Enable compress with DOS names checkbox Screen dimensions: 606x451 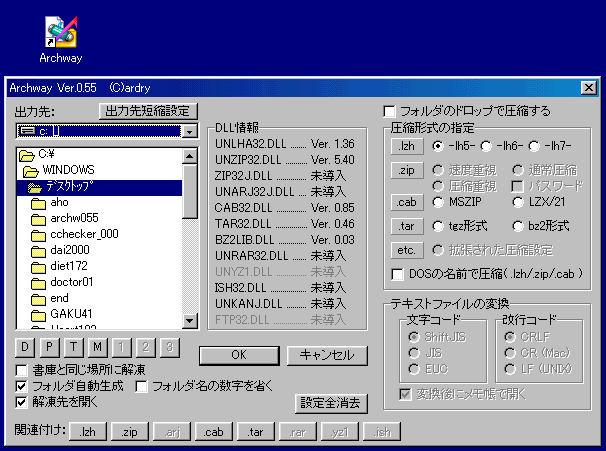397,273
